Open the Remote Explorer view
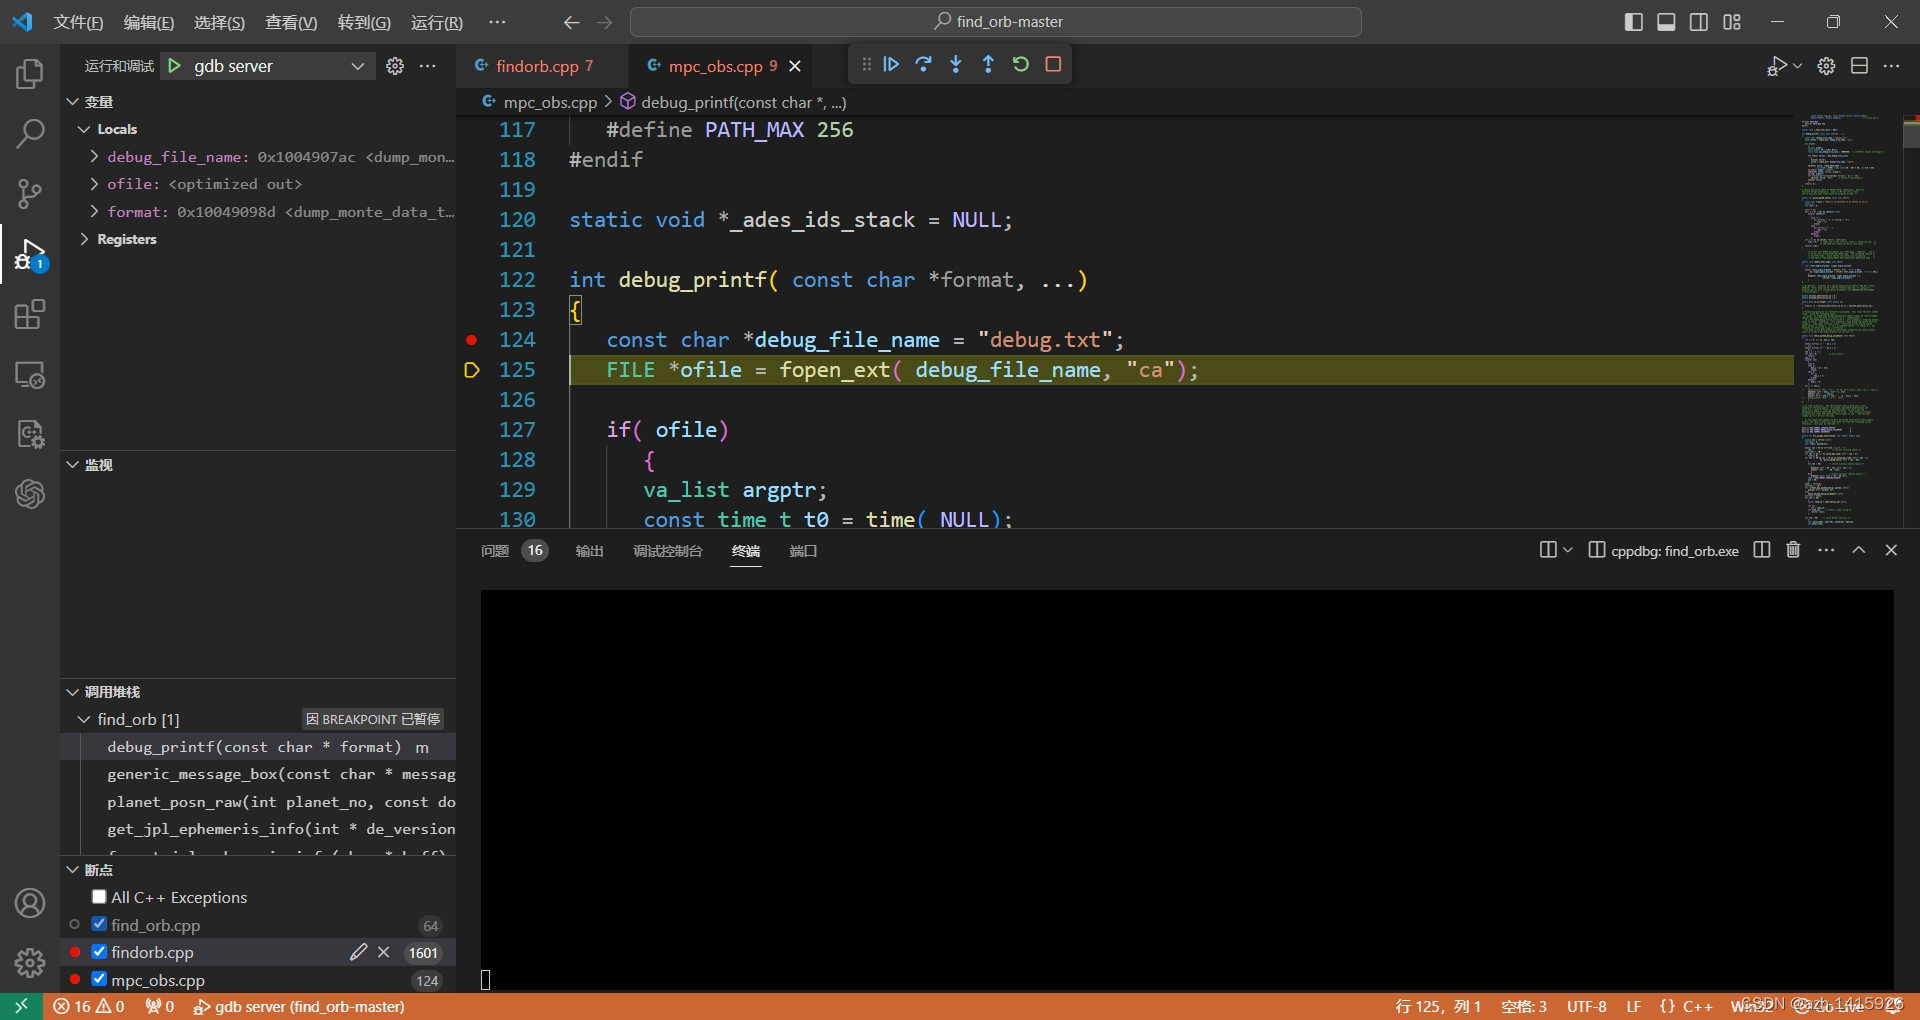1920x1020 pixels. pyautogui.click(x=30, y=375)
